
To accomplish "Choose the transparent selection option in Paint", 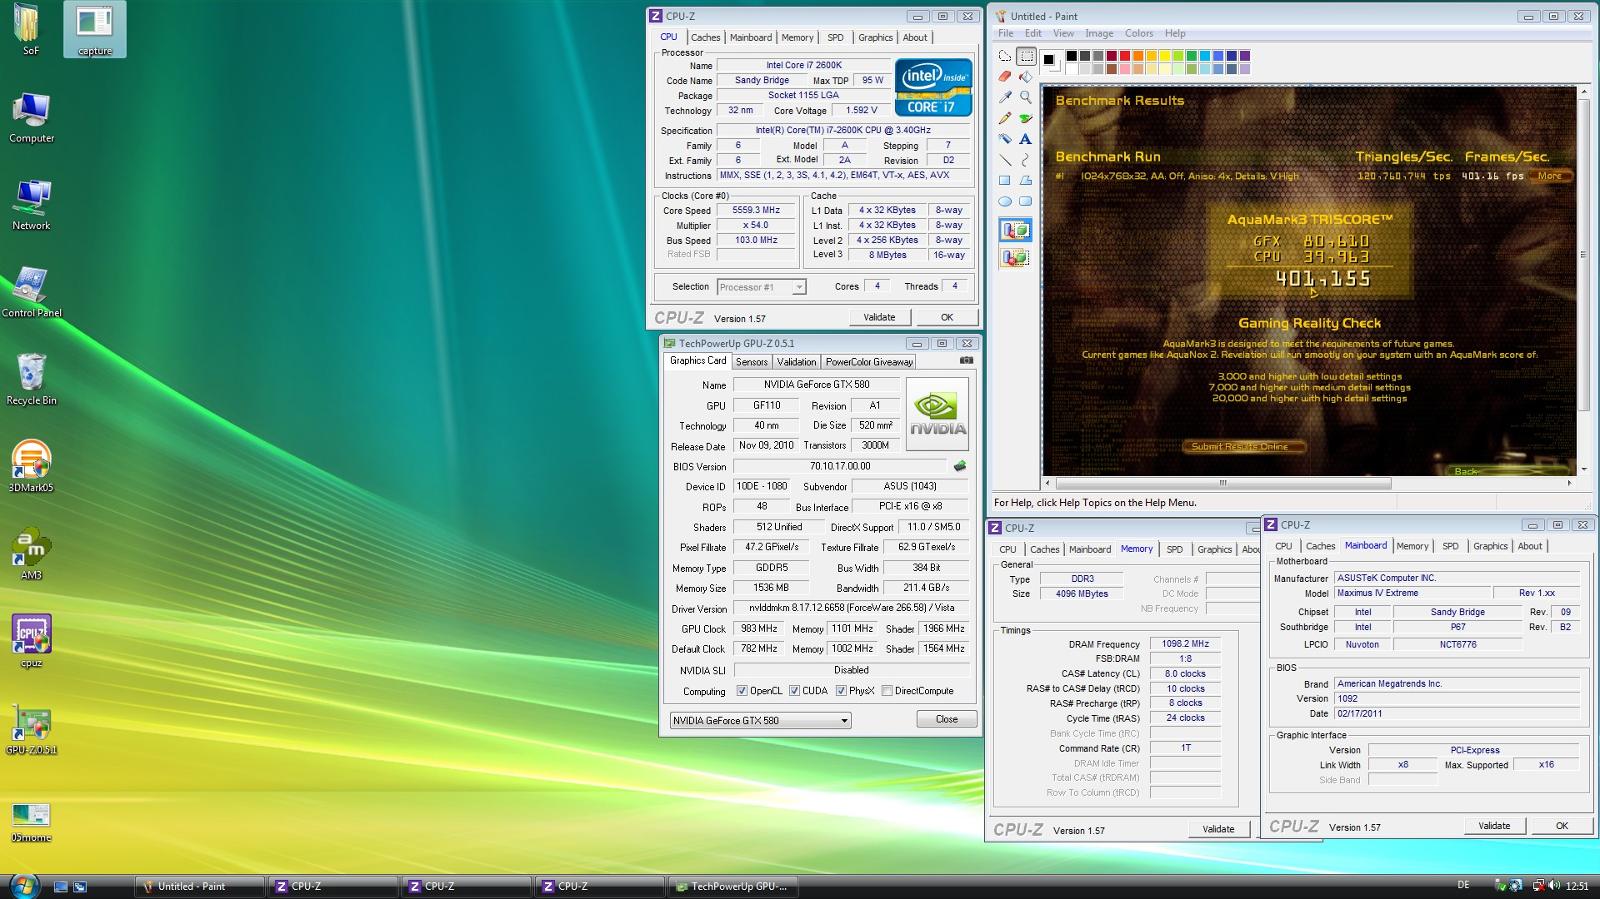I will tap(1015, 258).
